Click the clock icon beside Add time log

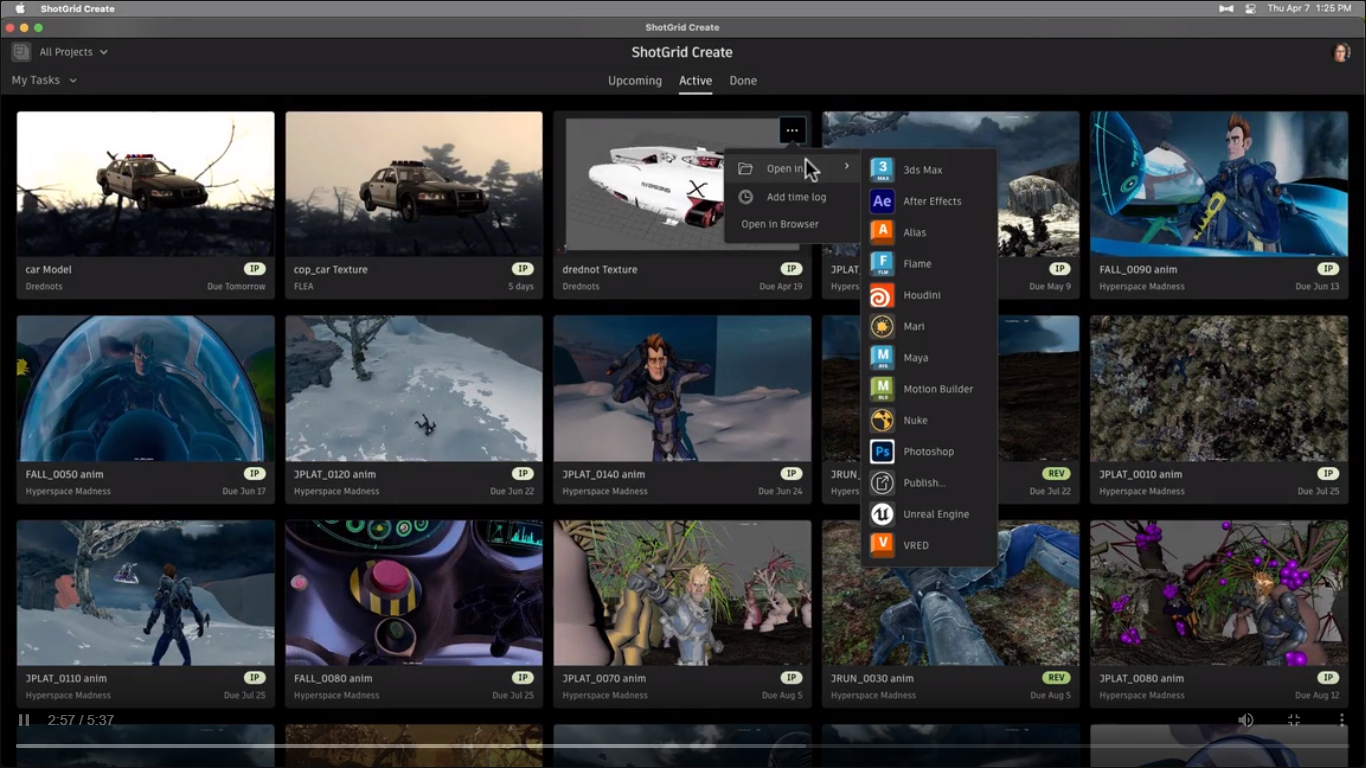point(746,197)
